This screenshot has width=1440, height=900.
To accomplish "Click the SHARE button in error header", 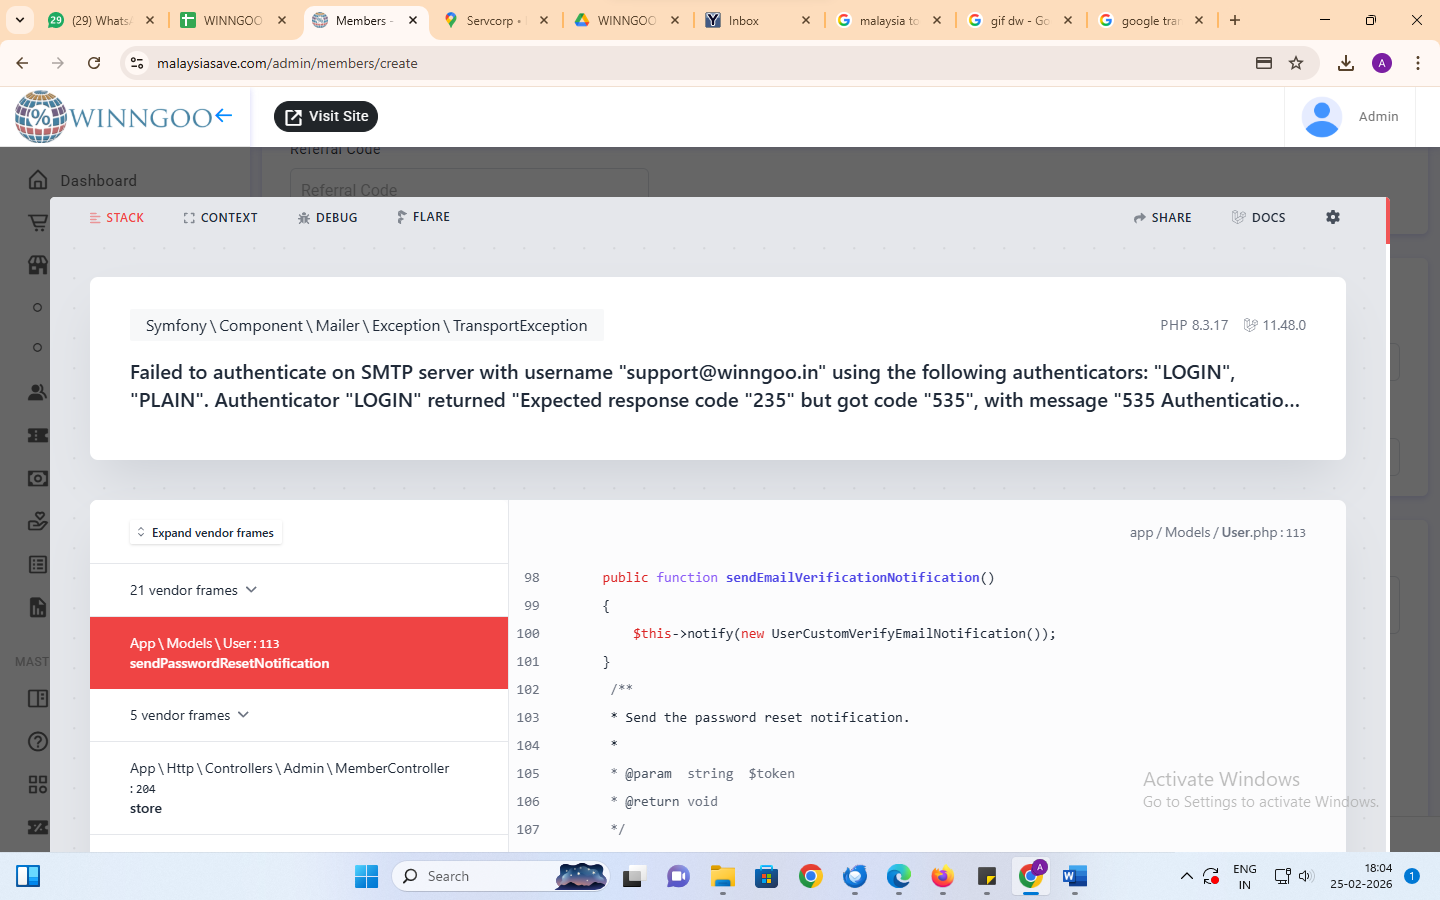I will click(x=1162, y=217).
